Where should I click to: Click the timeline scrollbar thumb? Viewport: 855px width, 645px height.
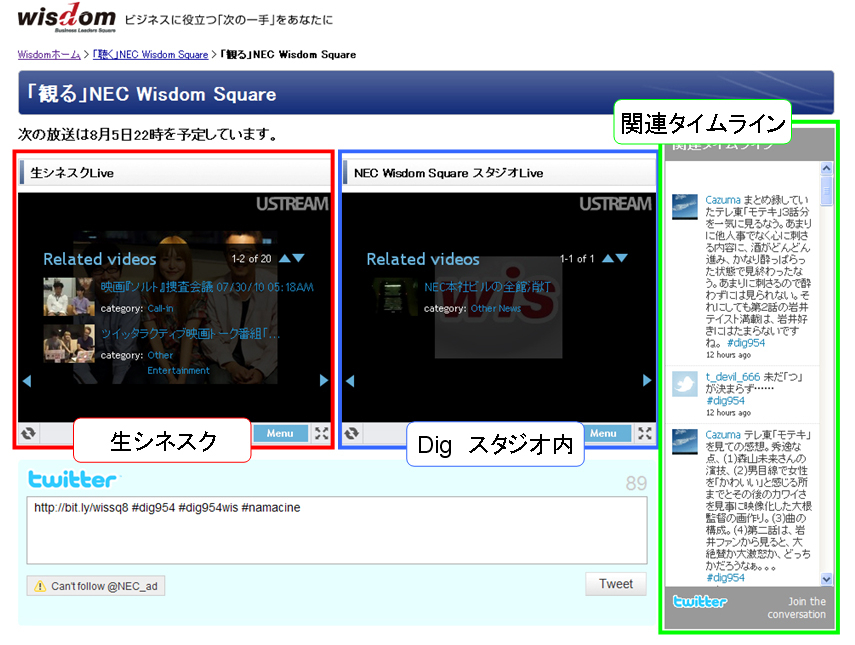point(827,190)
